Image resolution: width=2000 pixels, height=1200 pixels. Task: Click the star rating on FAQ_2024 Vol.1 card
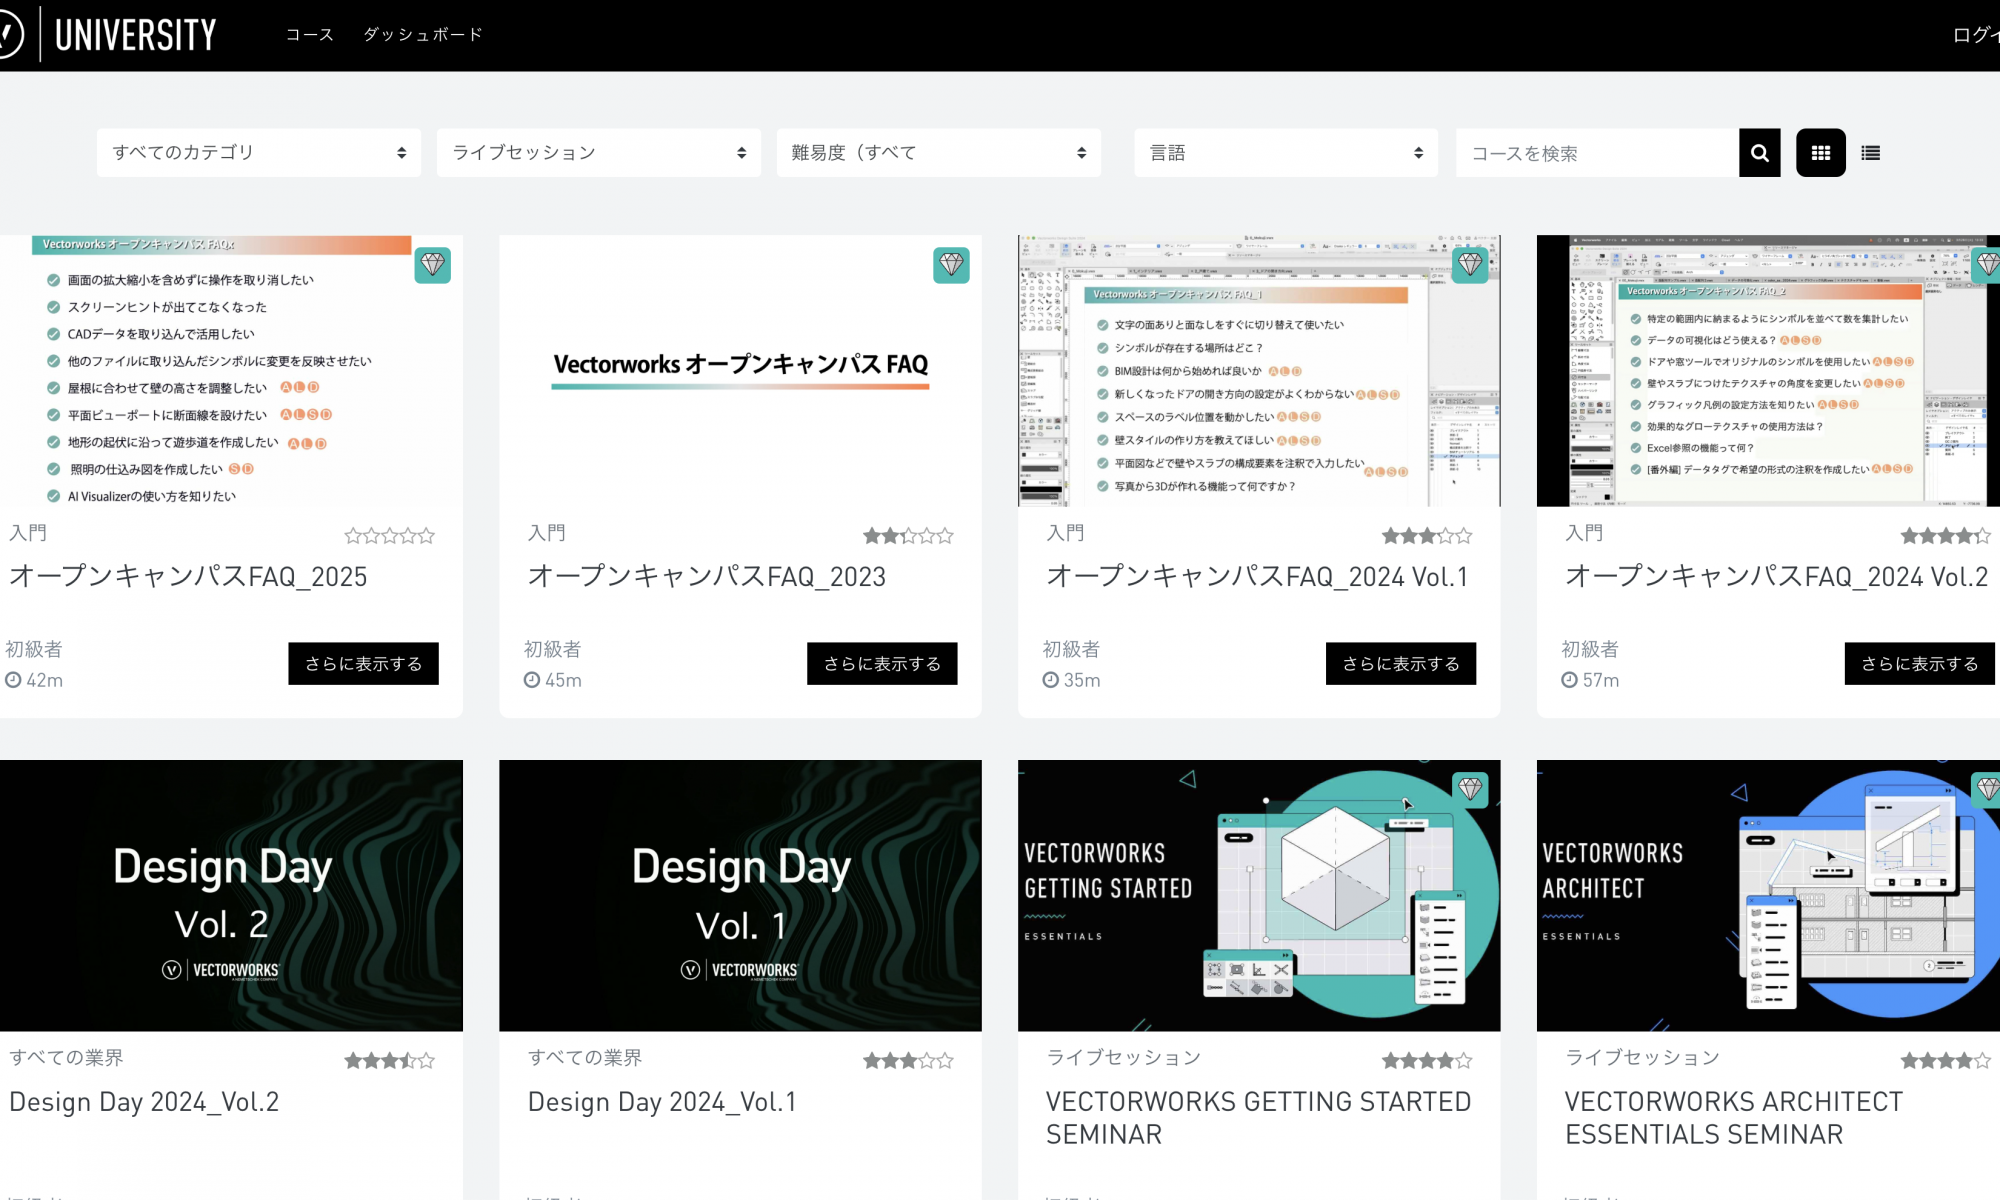coord(1427,536)
